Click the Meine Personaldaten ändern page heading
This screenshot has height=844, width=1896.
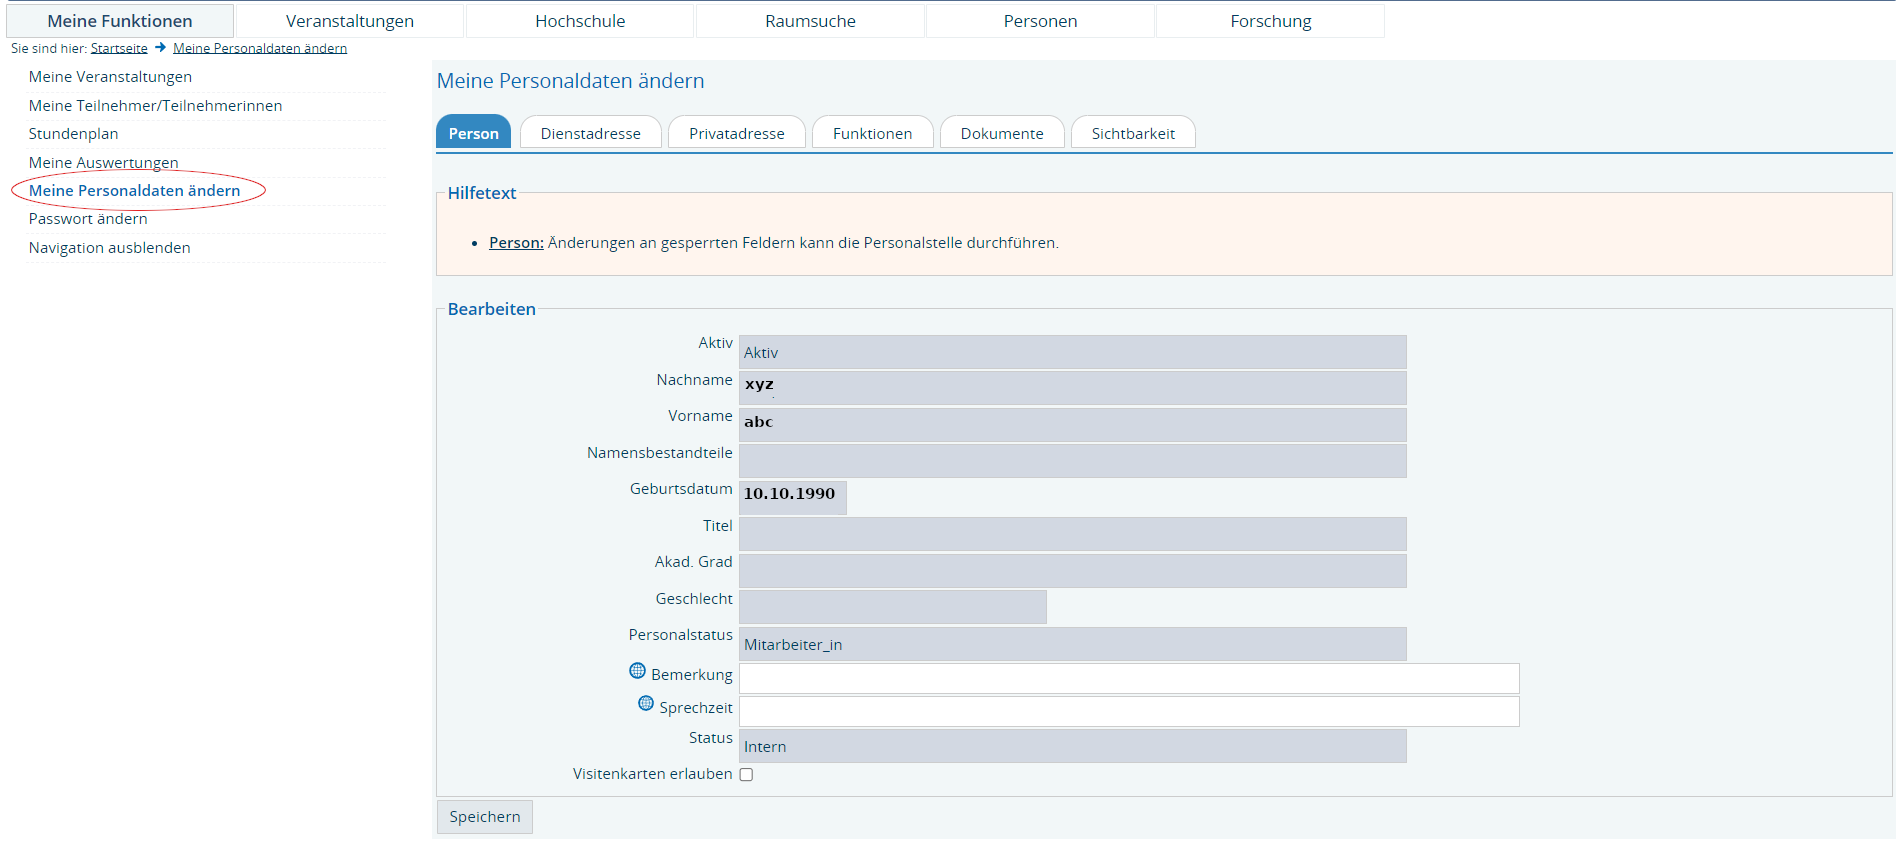point(570,81)
